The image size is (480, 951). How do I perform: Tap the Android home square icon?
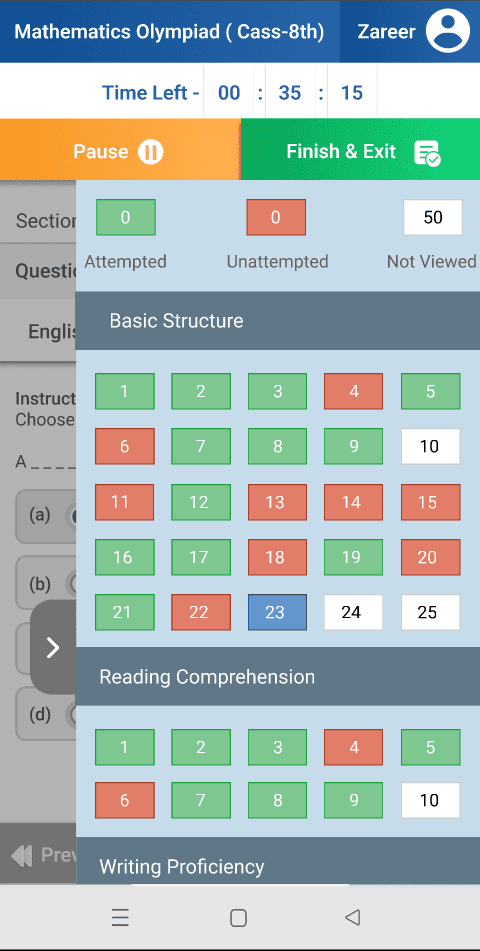pyautogui.click(x=238, y=918)
